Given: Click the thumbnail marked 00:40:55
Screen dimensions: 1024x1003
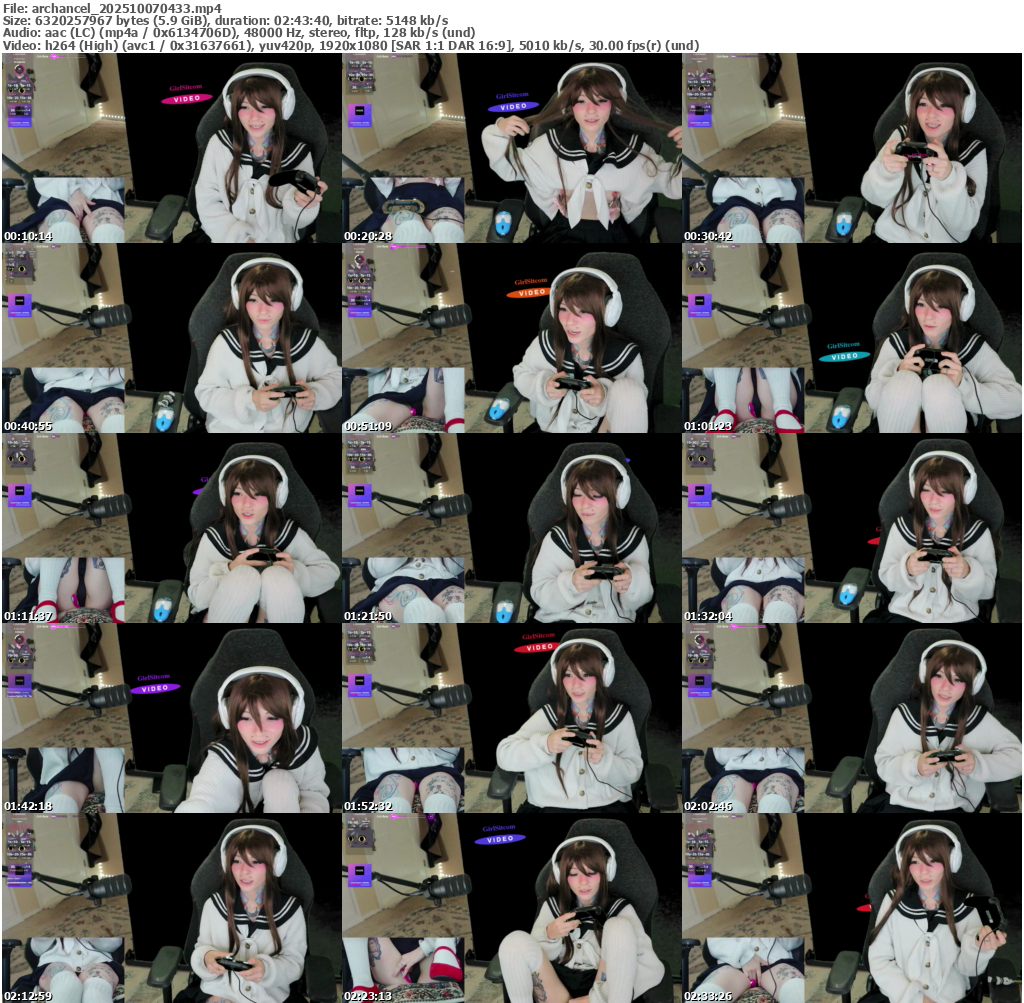Looking at the screenshot, I should tap(171, 338).
